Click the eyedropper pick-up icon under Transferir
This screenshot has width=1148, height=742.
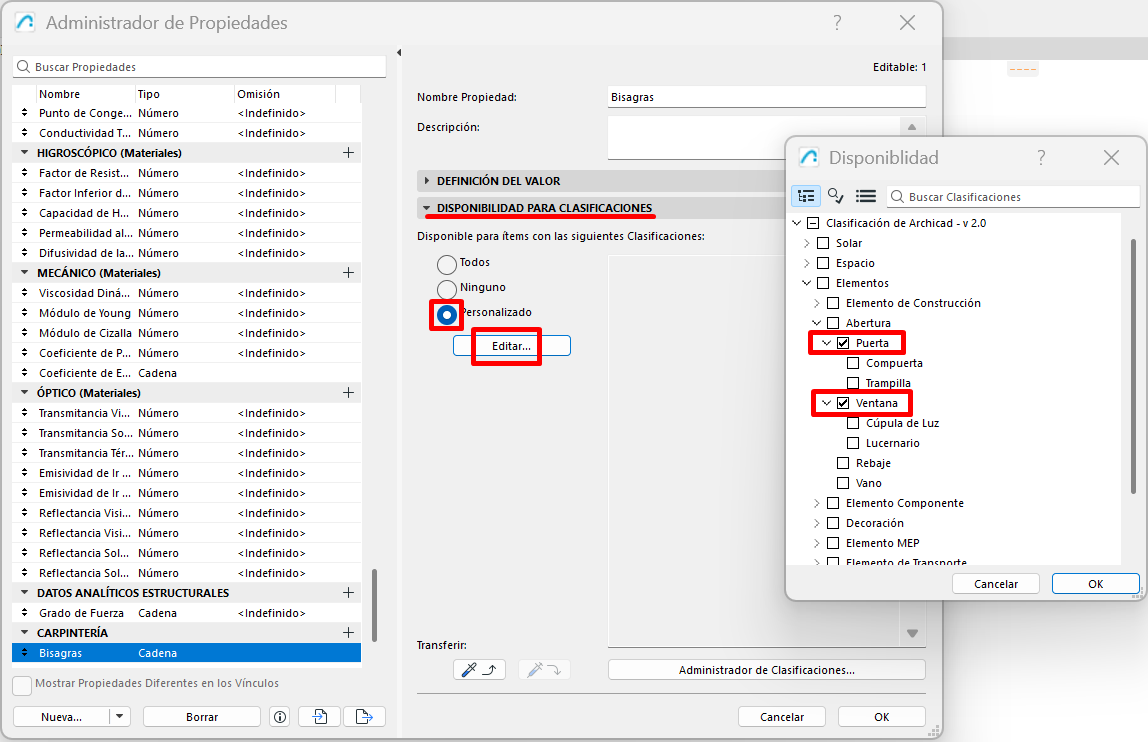click(x=479, y=670)
